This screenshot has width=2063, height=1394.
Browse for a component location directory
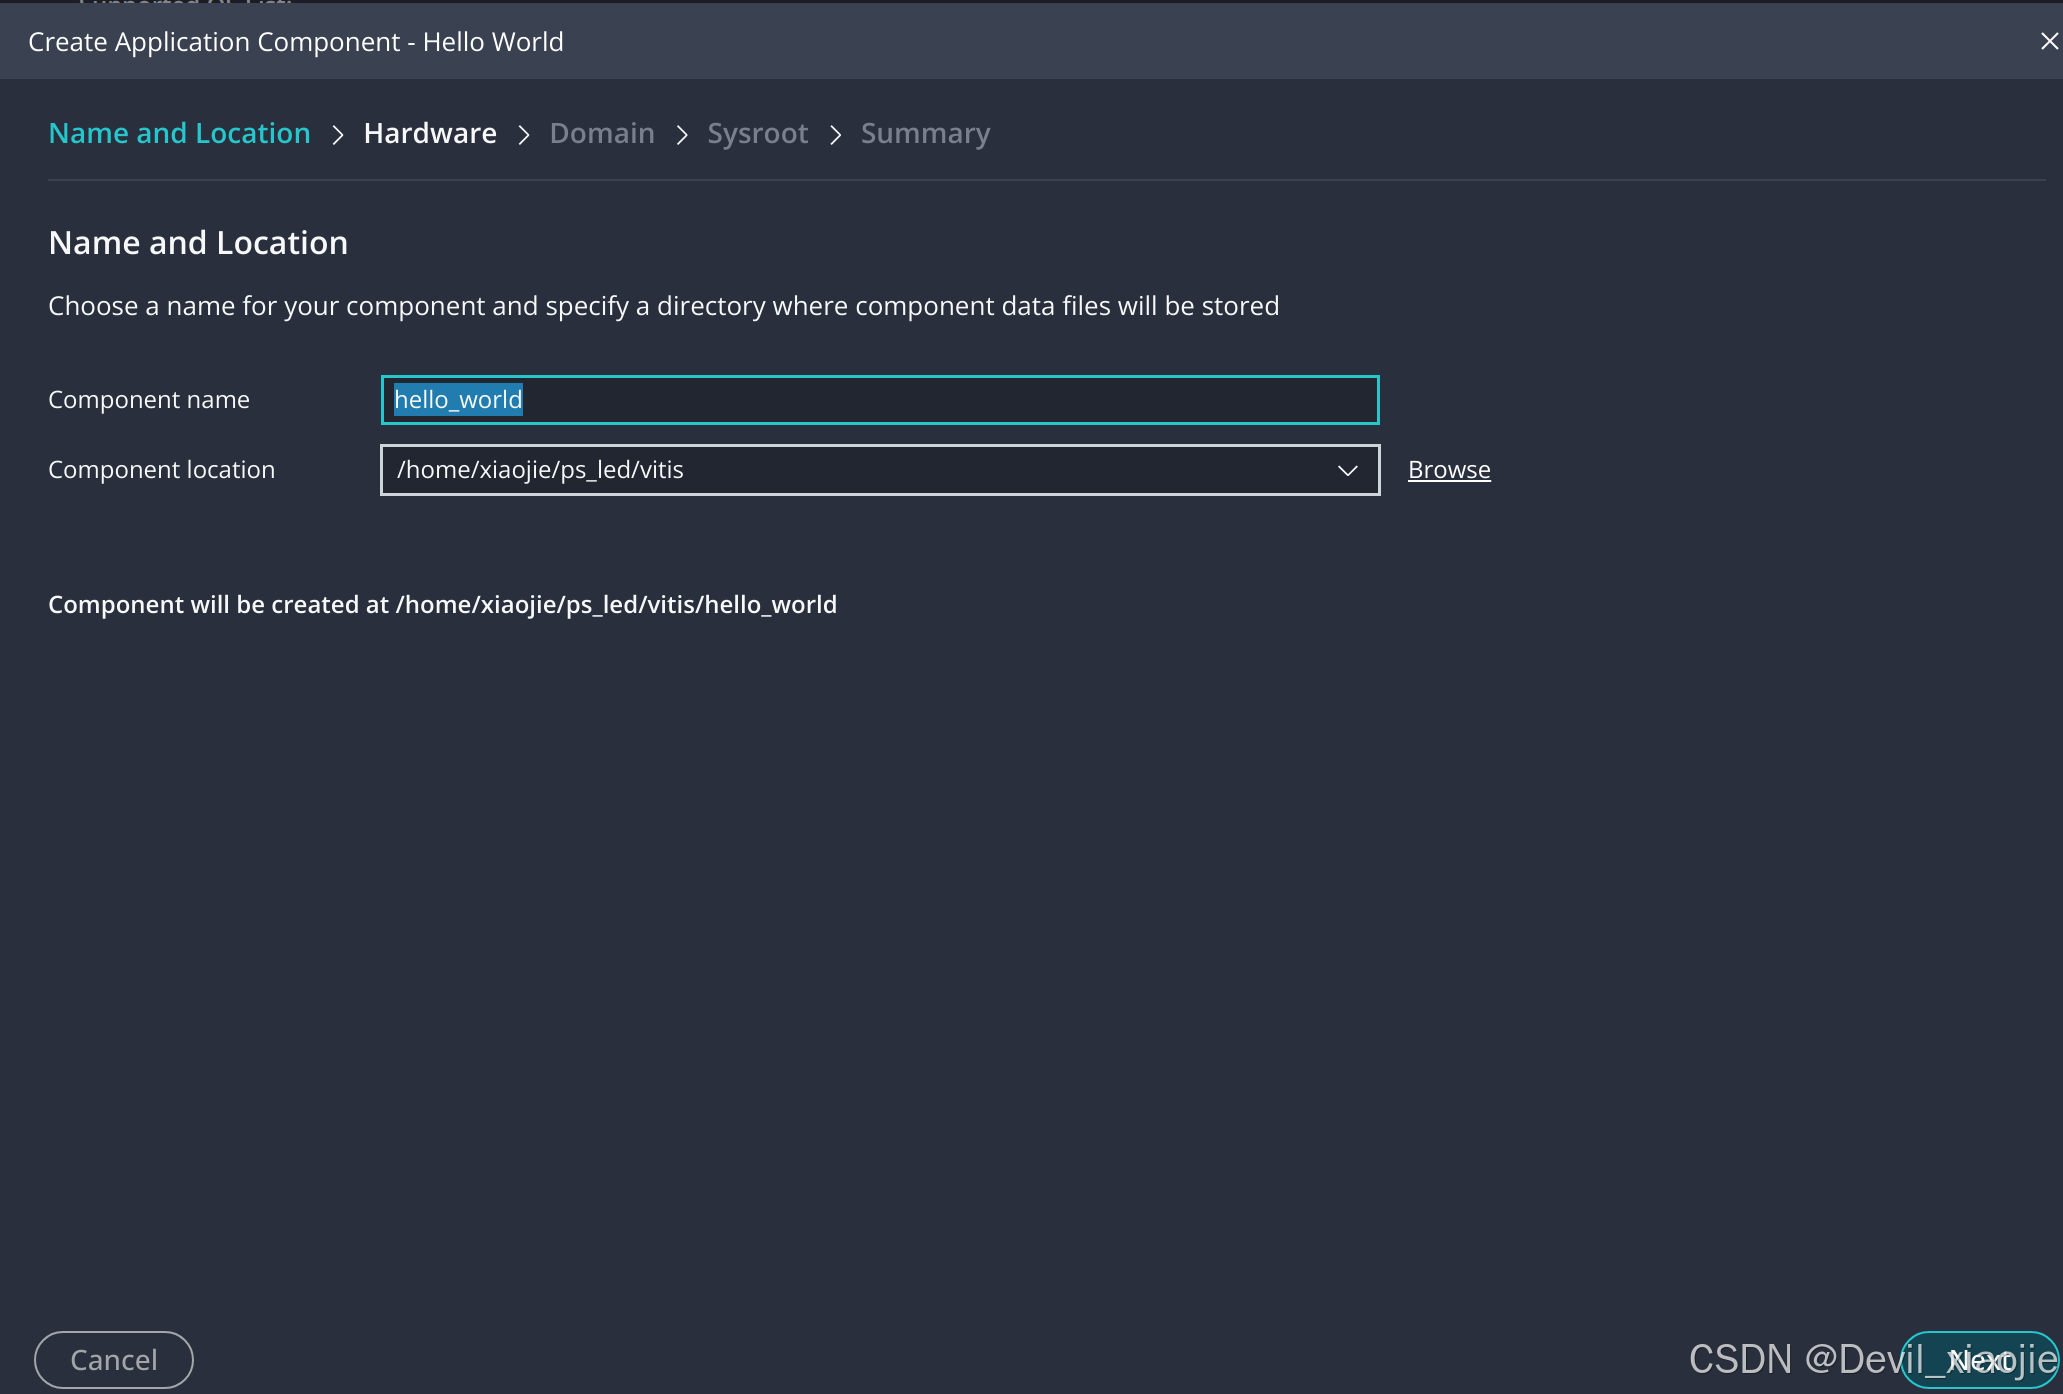tap(1449, 470)
